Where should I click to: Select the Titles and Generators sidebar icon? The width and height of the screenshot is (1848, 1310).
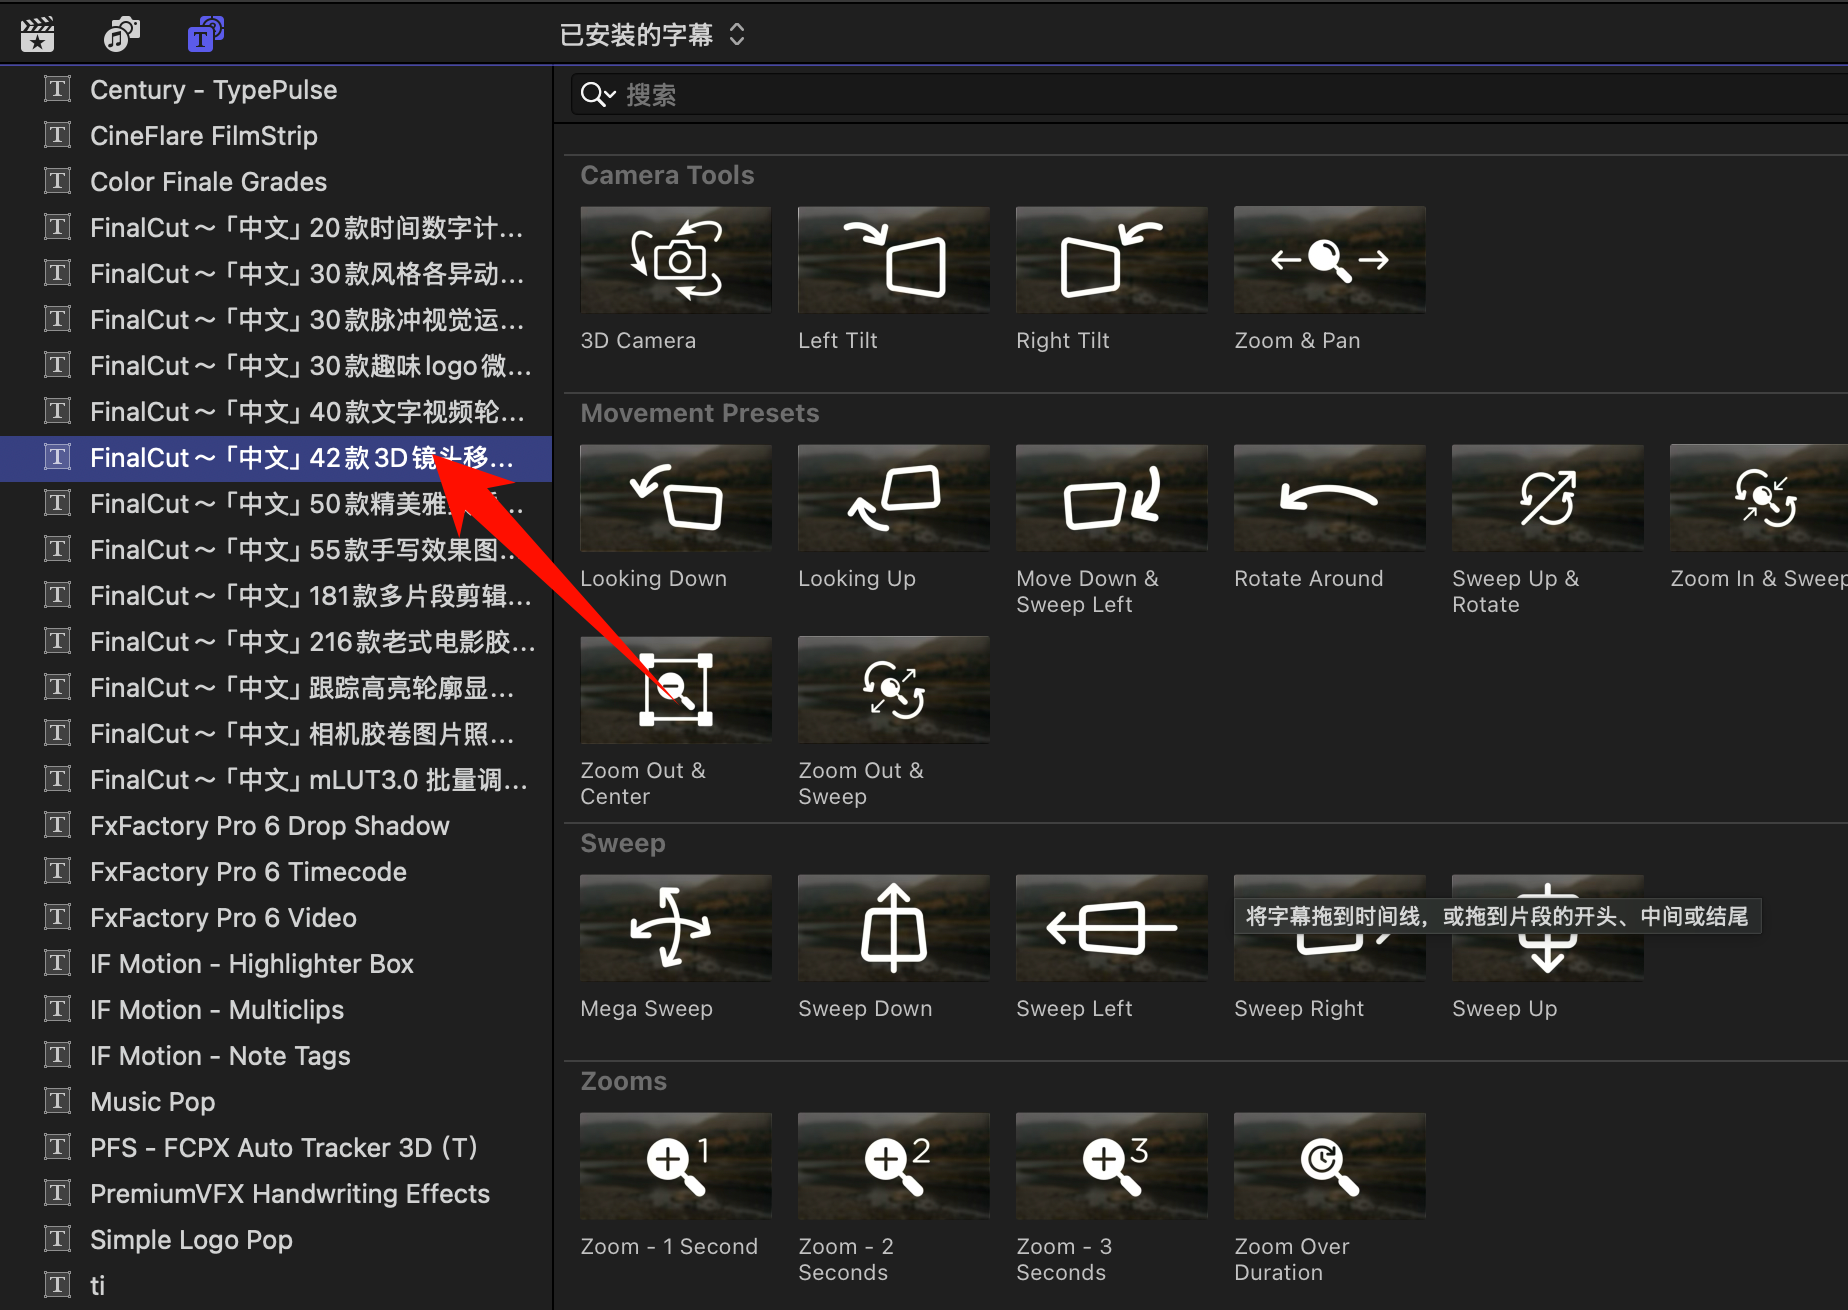coord(205,35)
